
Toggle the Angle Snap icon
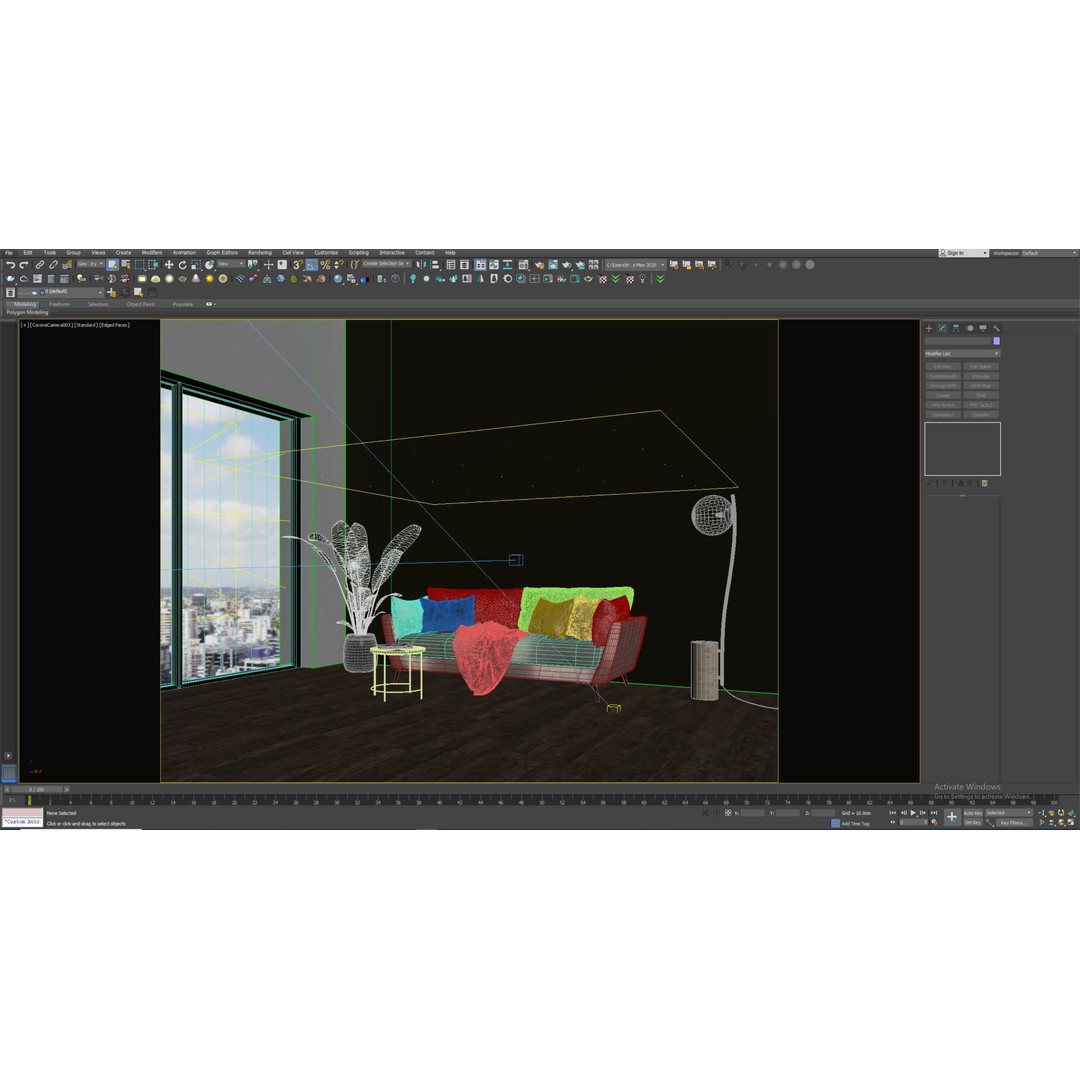(x=311, y=264)
